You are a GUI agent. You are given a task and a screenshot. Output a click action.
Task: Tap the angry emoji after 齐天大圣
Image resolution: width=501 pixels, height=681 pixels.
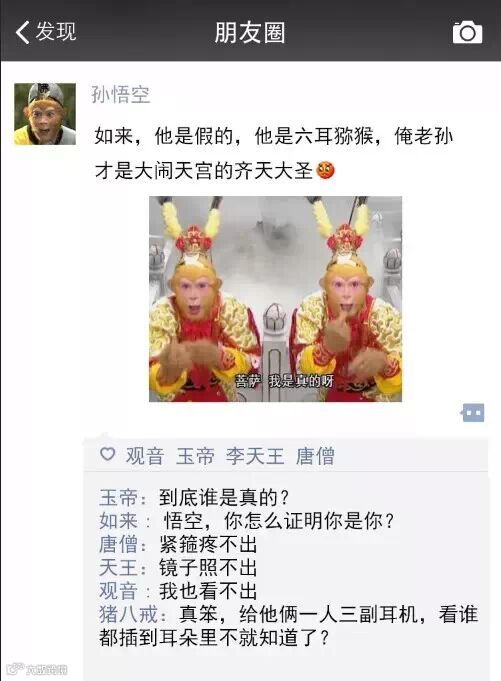click(325, 170)
